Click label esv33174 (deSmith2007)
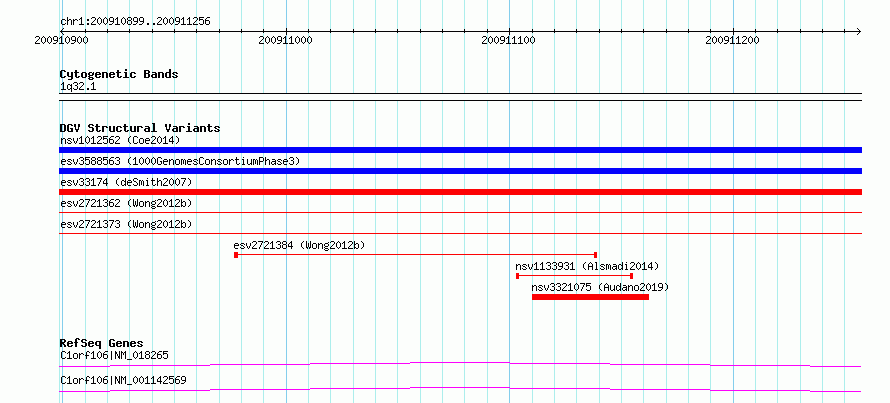890x403 pixels. click(x=126, y=182)
